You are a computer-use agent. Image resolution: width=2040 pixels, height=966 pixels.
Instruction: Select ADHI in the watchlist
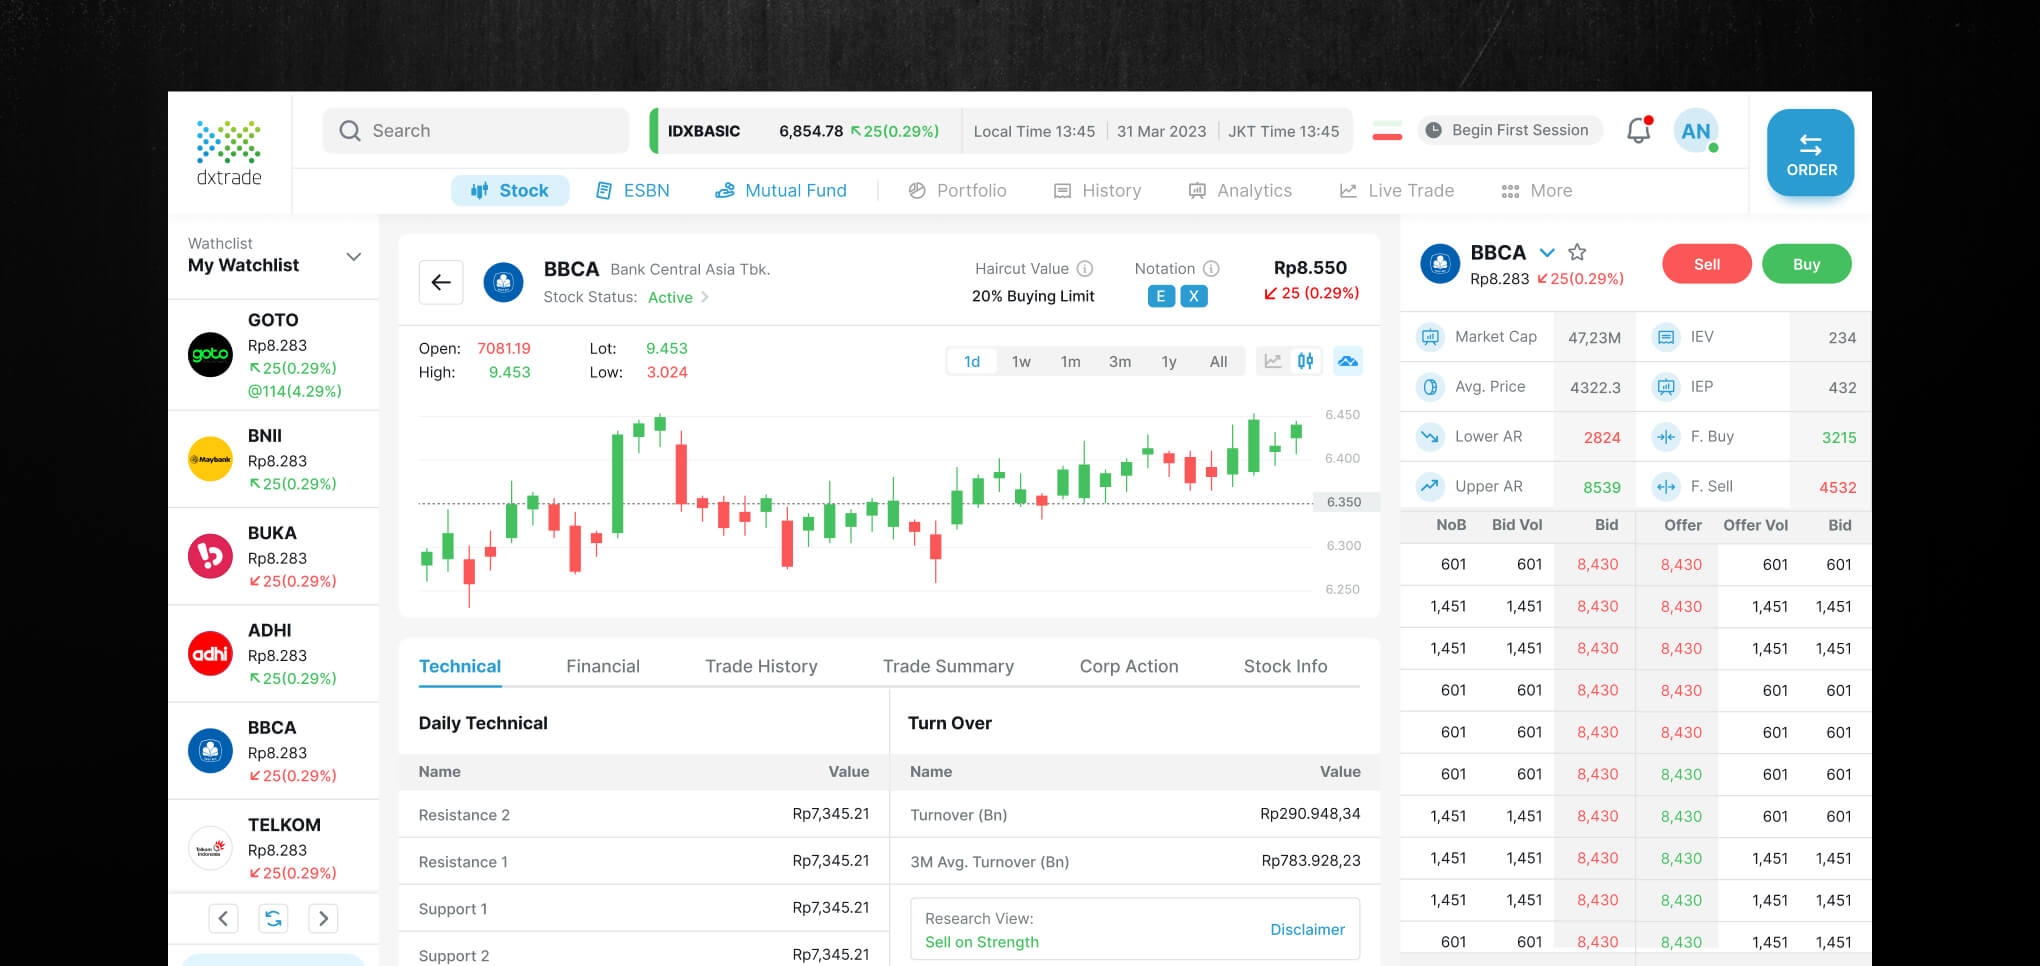(273, 653)
